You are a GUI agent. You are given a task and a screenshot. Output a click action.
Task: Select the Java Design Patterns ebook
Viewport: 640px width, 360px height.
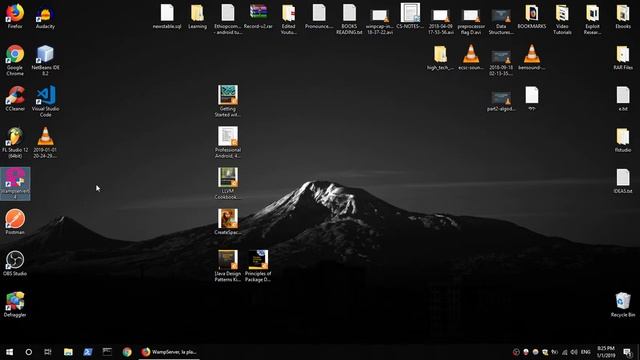[x=228, y=266]
